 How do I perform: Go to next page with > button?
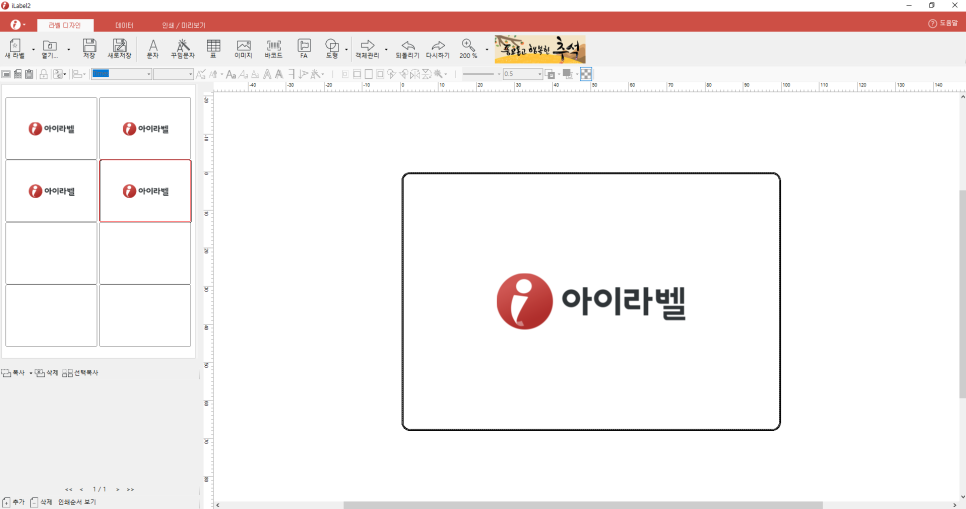tap(118, 489)
